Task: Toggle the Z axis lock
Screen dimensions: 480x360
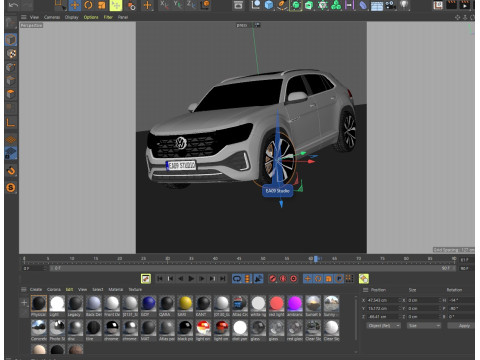Action: 191,5
